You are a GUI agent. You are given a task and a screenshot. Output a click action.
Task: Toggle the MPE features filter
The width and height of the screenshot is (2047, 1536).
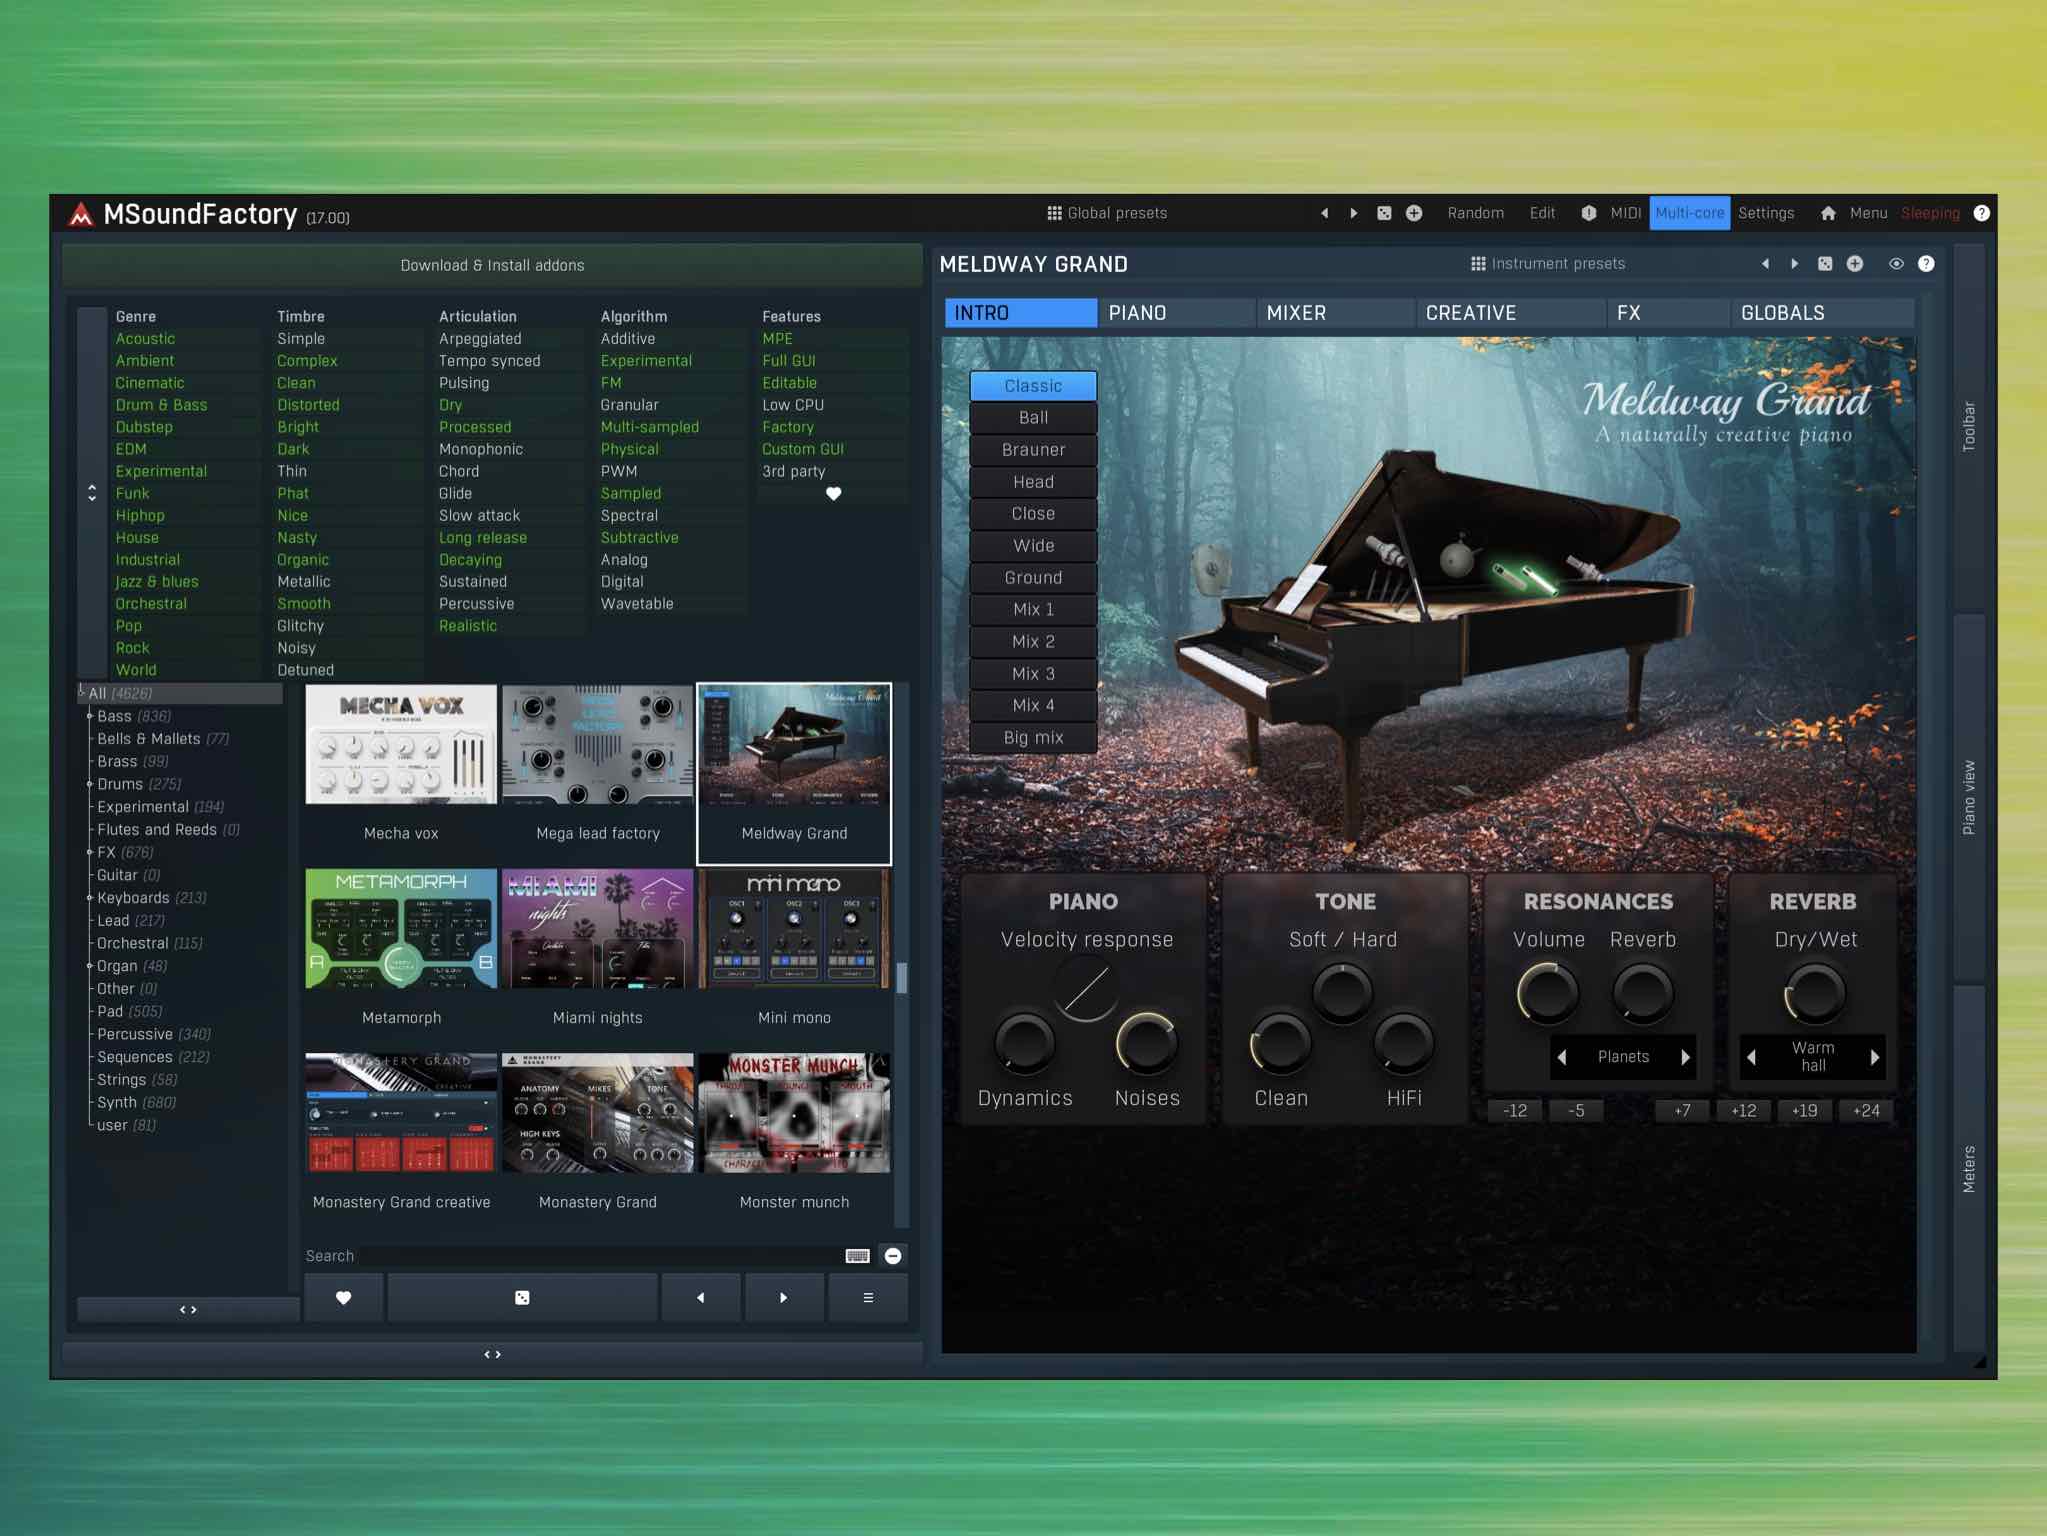(x=777, y=339)
